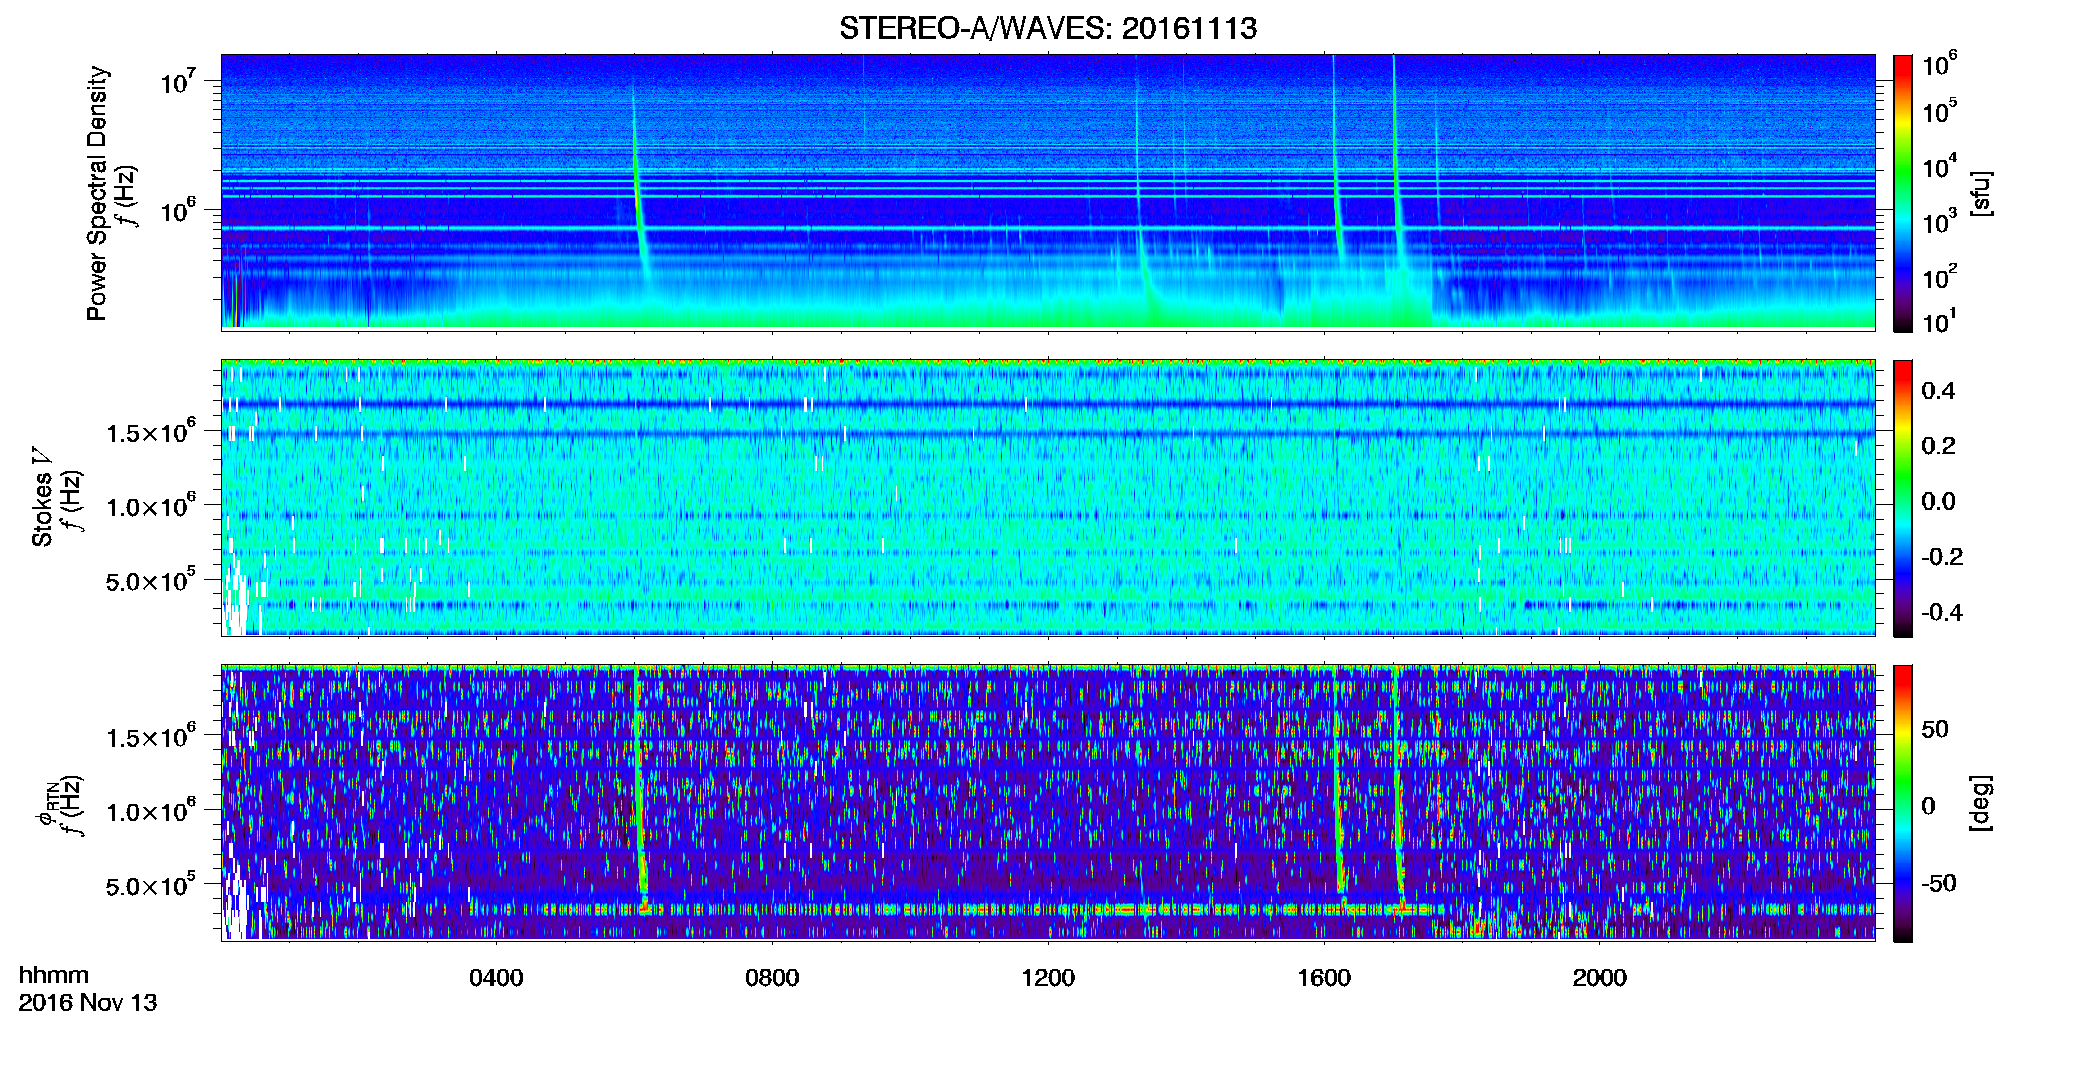Click the 1.0×10^6 tick on the Stokes V axis

[x=151, y=506]
